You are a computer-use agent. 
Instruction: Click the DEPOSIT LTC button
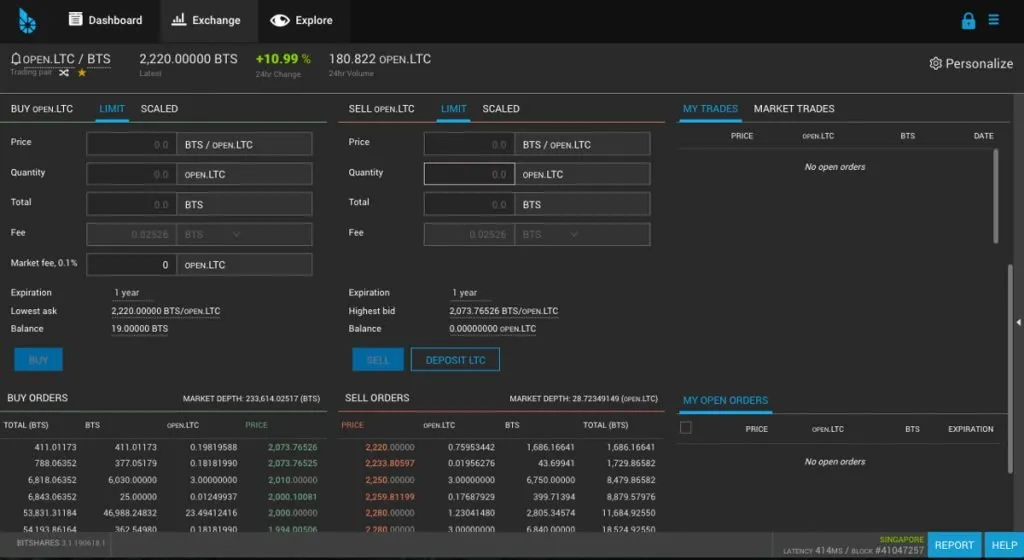(x=455, y=360)
